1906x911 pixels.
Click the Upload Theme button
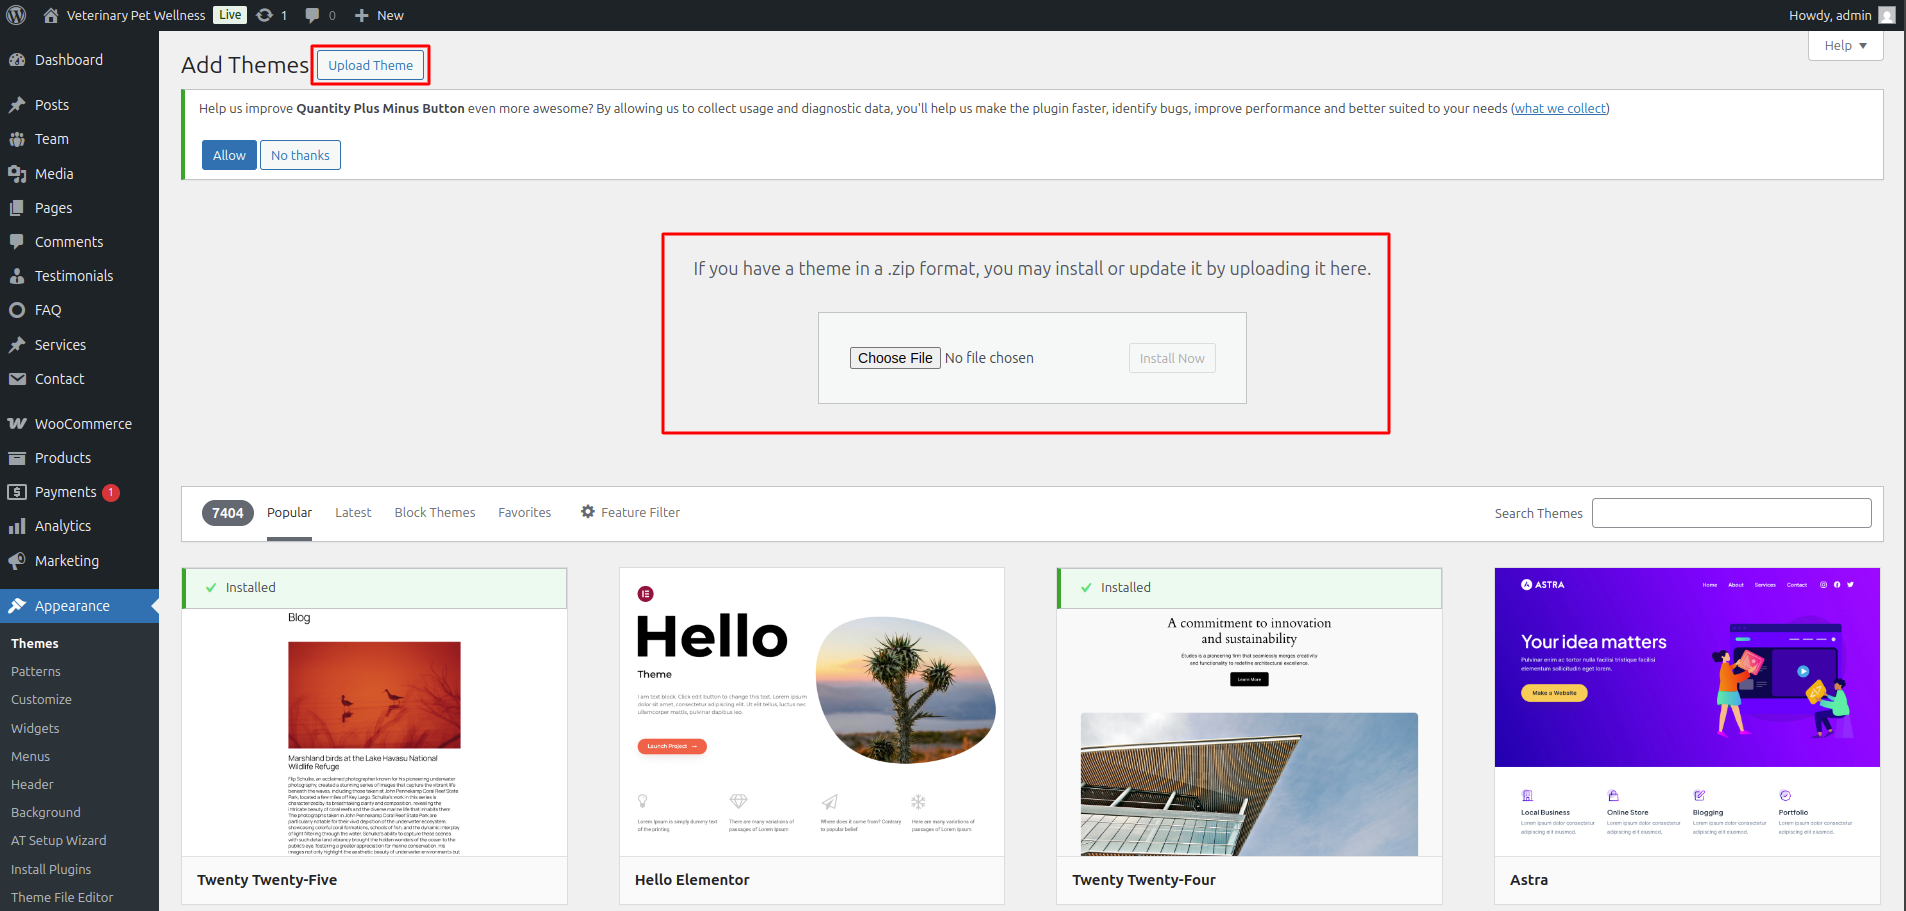tap(370, 66)
